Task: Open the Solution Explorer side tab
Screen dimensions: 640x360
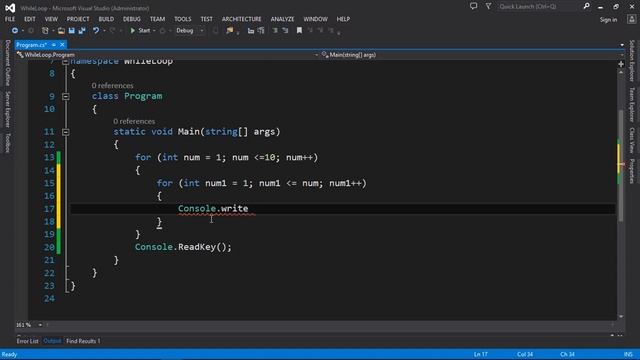Action: point(632,60)
